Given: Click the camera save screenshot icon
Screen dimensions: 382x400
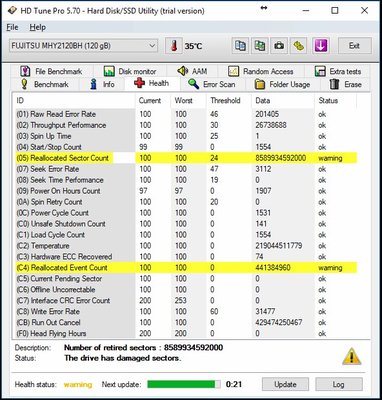Looking at the screenshot, I should tap(279, 46).
